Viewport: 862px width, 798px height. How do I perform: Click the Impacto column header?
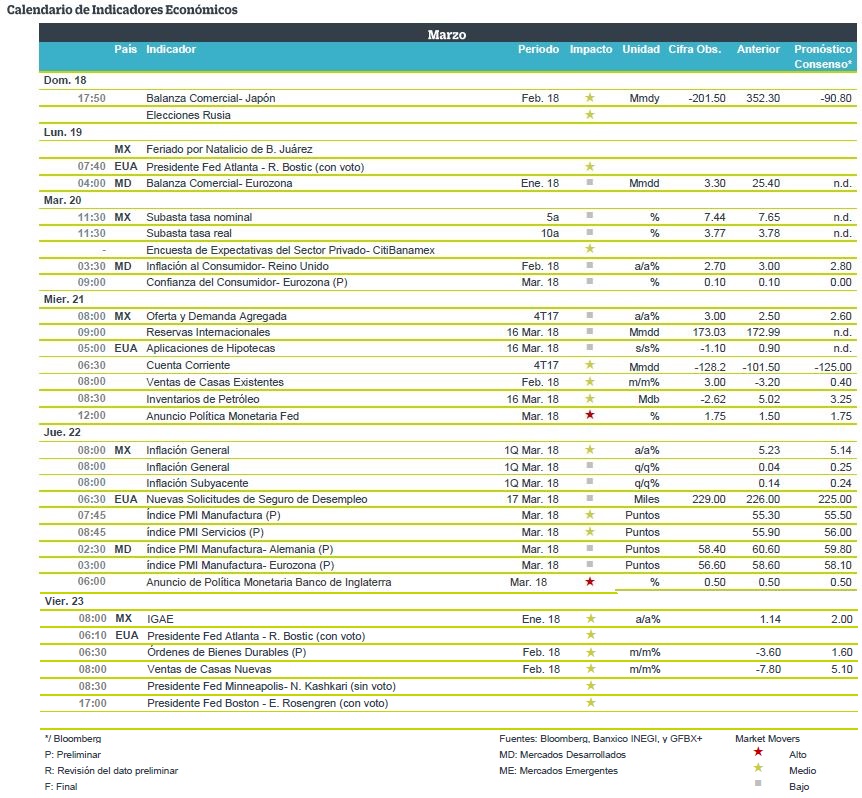tap(591, 49)
